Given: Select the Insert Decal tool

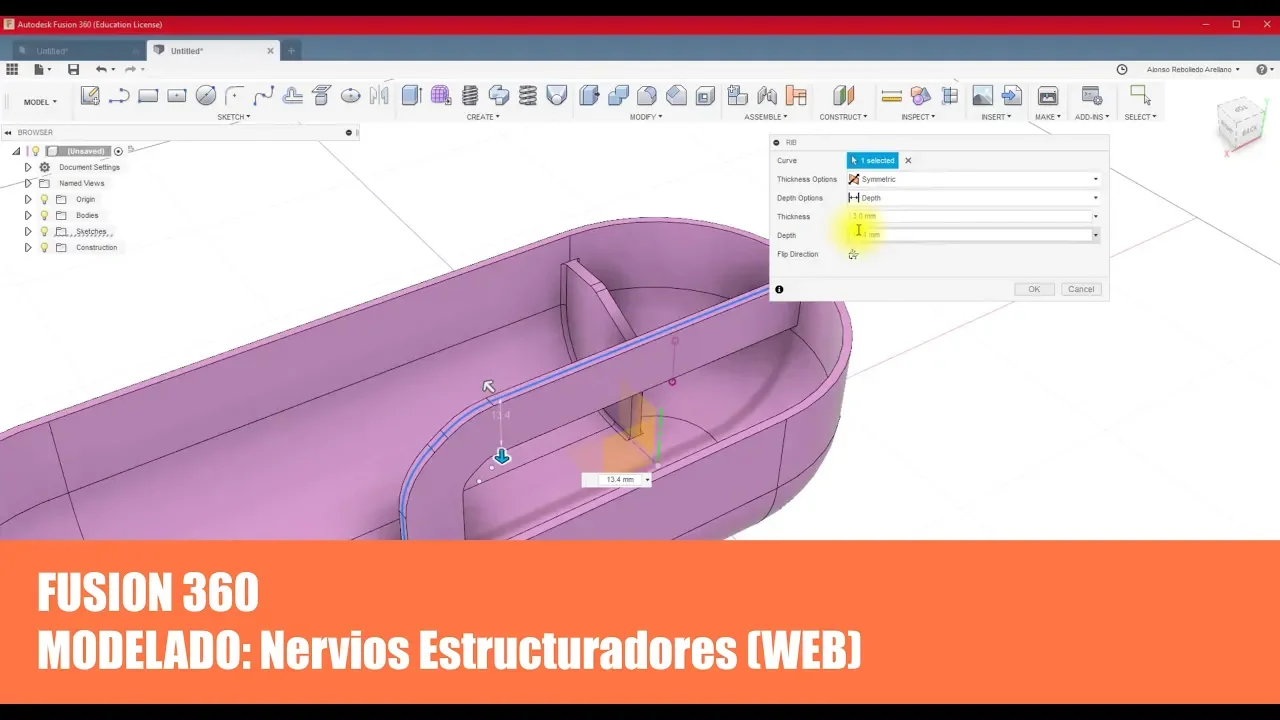Looking at the screenshot, I should pyautogui.click(x=983, y=96).
